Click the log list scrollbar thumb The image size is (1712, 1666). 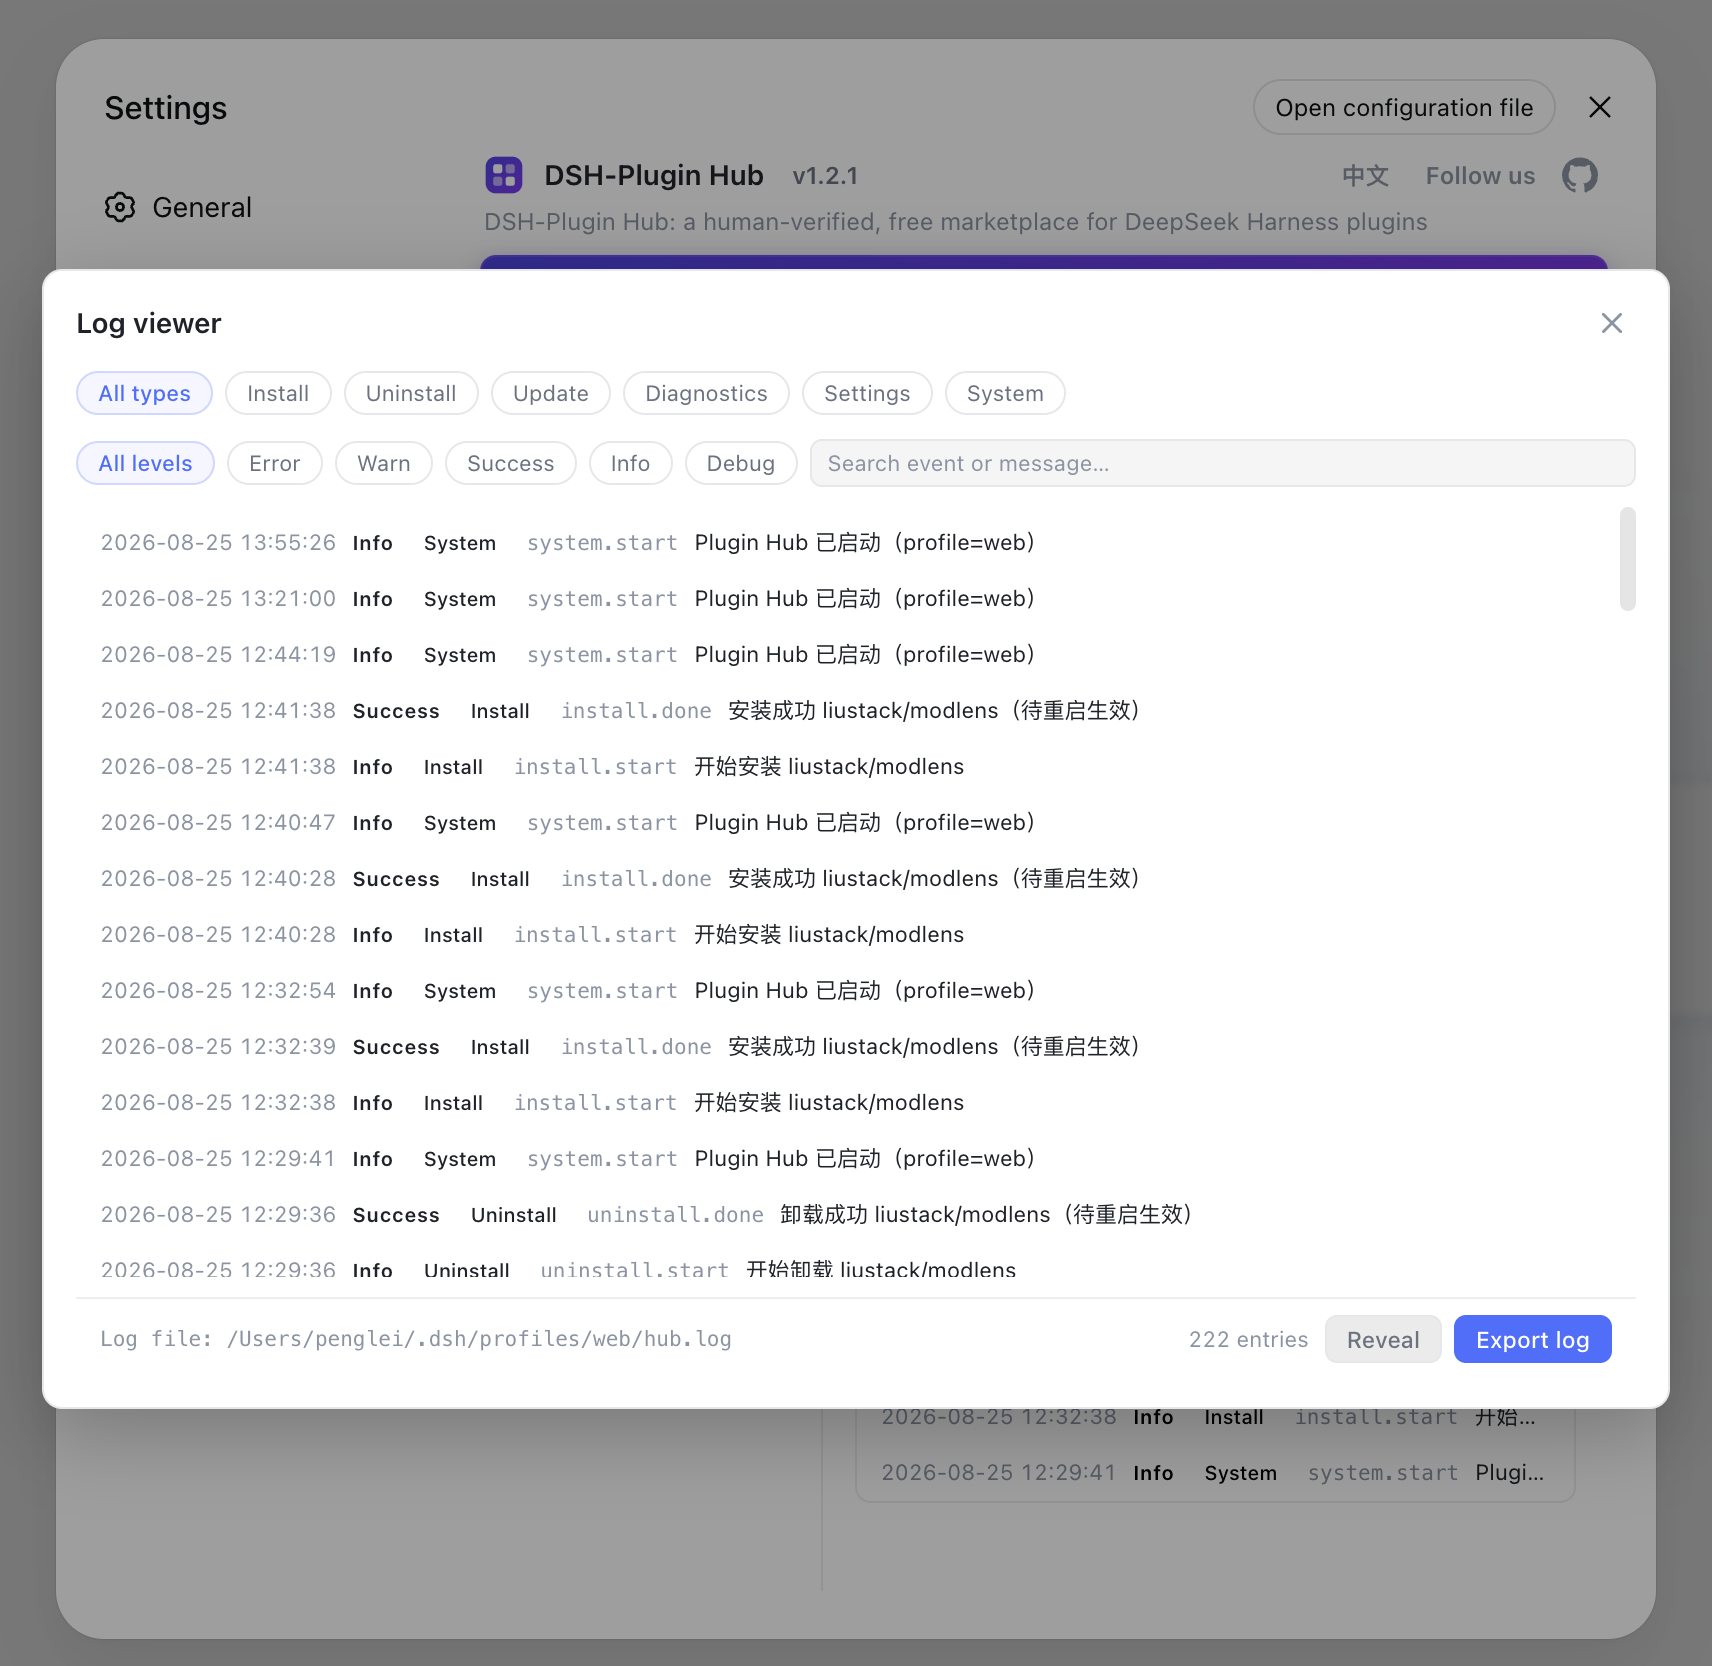tap(1627, 559)
